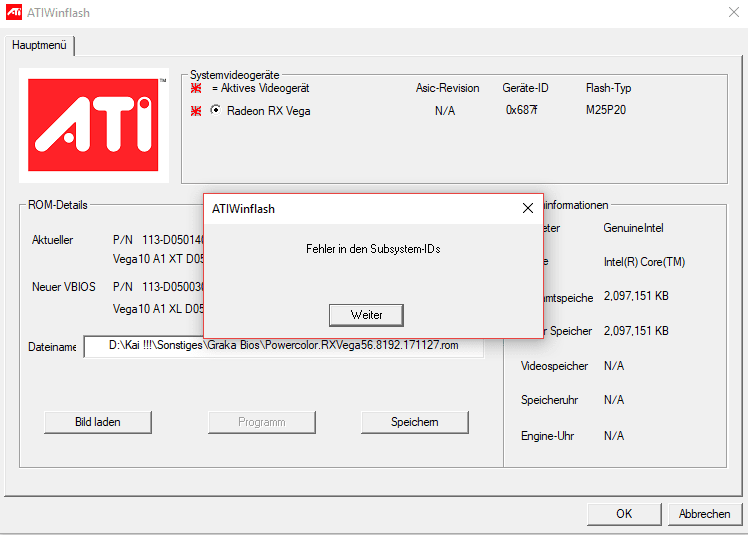Click the Fehler in den Subsystem-IDs message
Image resolution: width=748 pixels, height=535 pixels.
coord(373,249)
